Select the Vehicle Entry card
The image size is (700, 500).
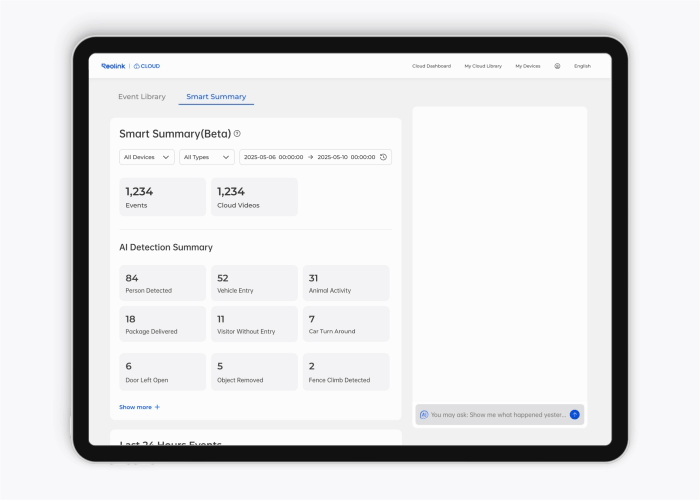pos(254,283)
